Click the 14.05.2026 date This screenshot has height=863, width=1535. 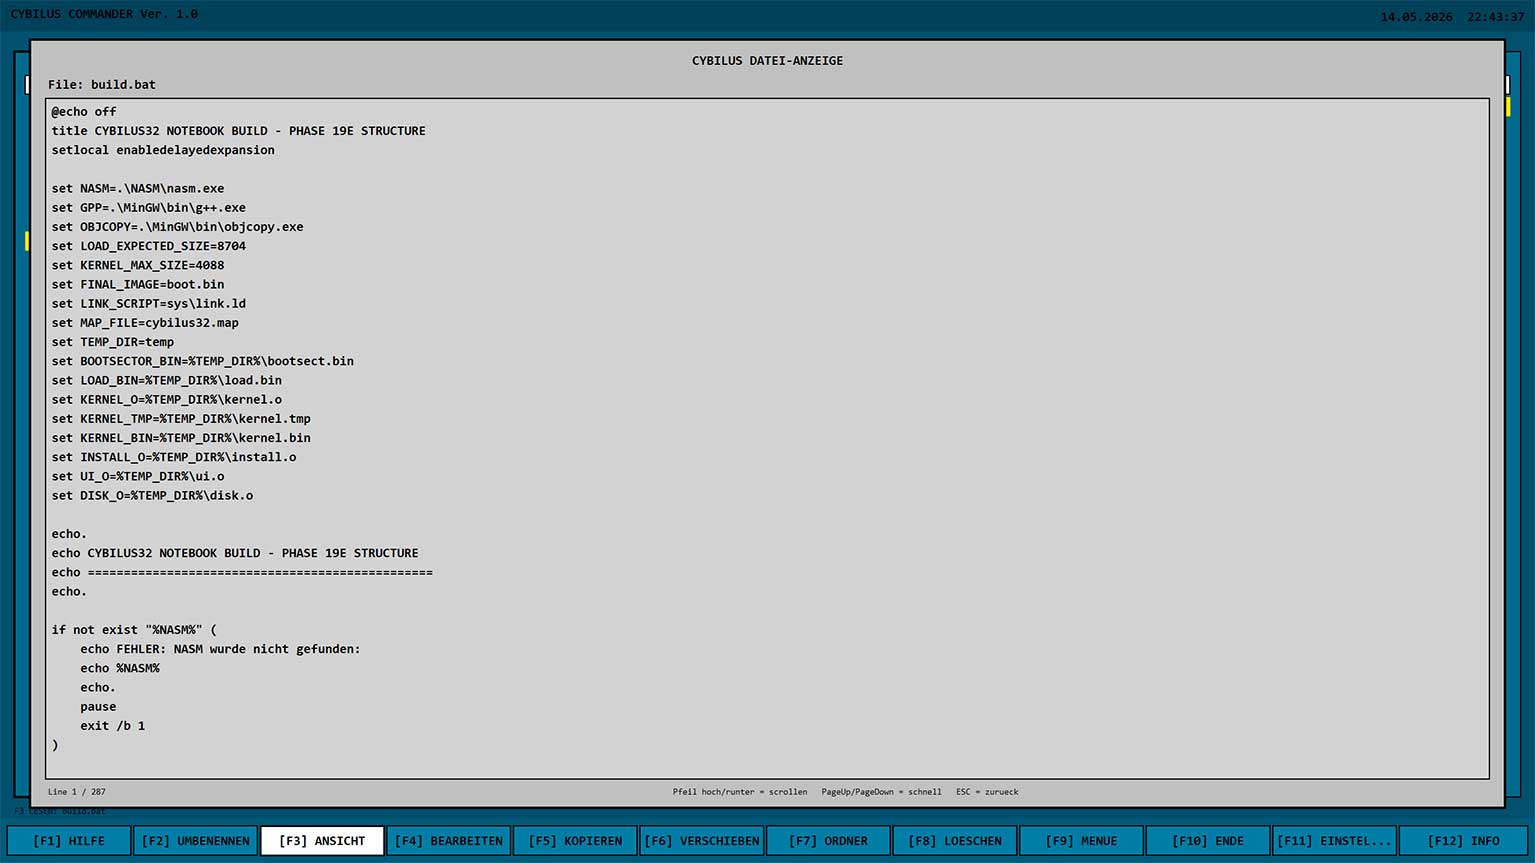1416,17
